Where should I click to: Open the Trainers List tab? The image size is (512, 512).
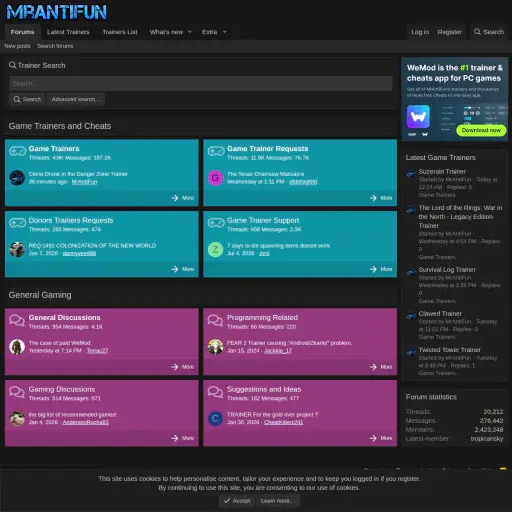pyautogui.click(x=120, y=32)
